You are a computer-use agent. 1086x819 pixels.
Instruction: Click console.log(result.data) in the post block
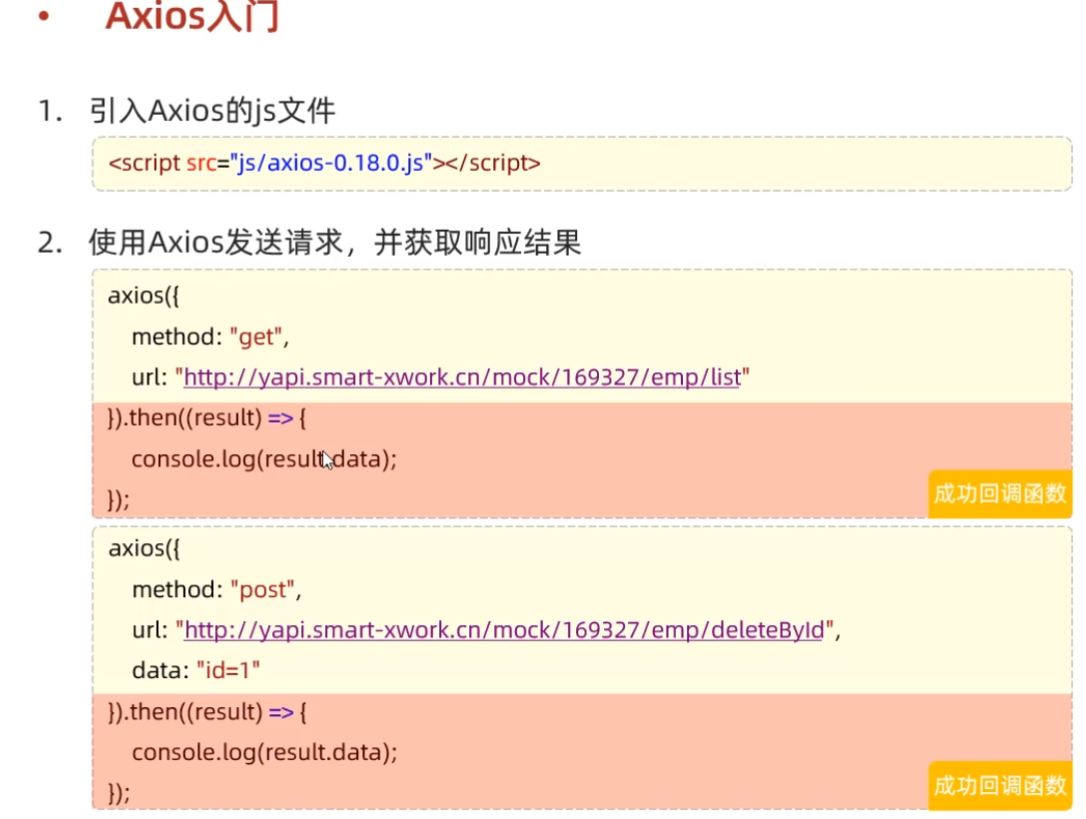tap(265, 752)
